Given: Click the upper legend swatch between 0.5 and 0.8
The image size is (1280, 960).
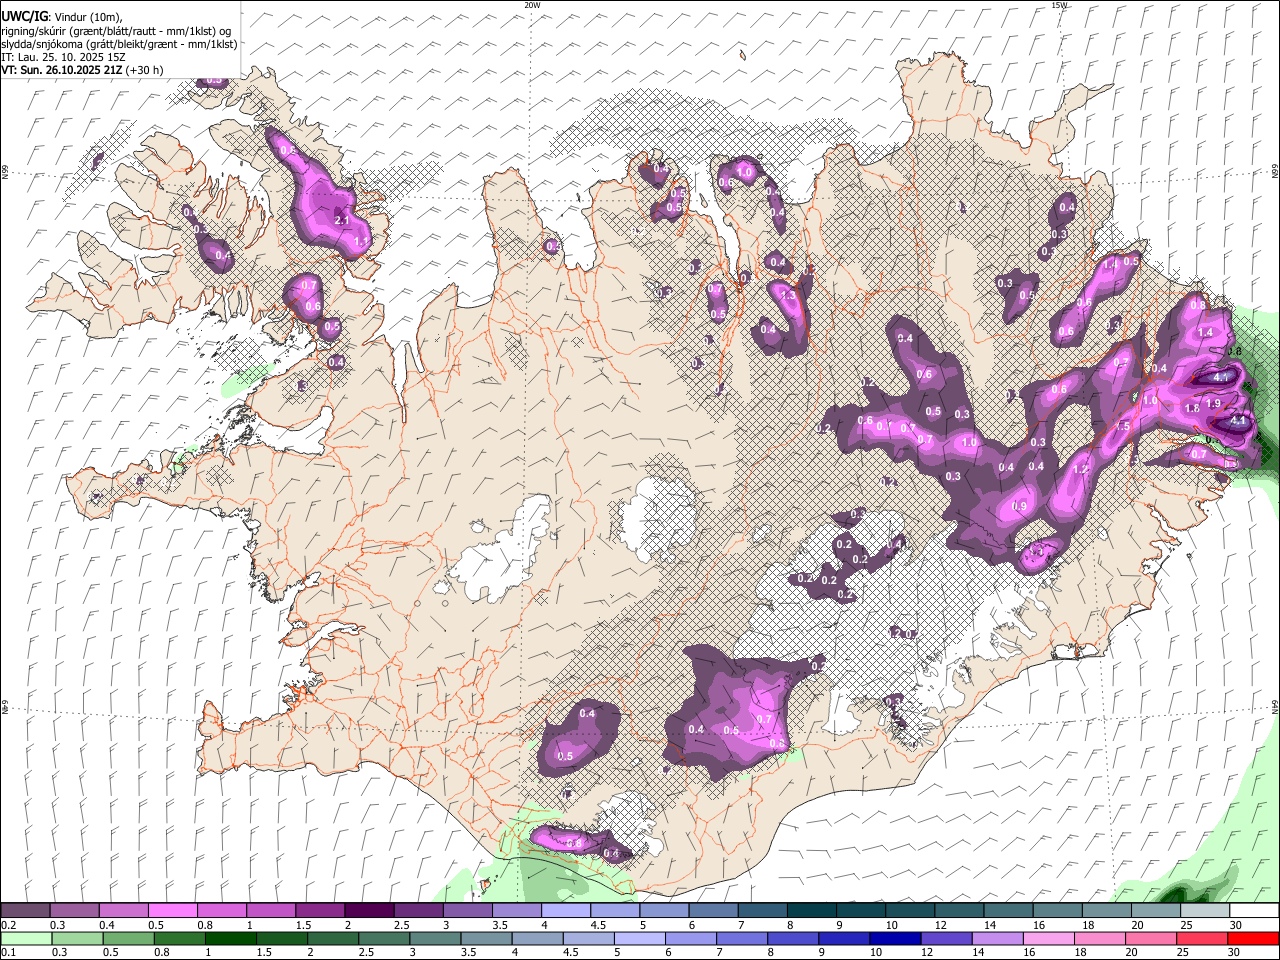Looking at the screenshot, I should [x=173, y=911].
